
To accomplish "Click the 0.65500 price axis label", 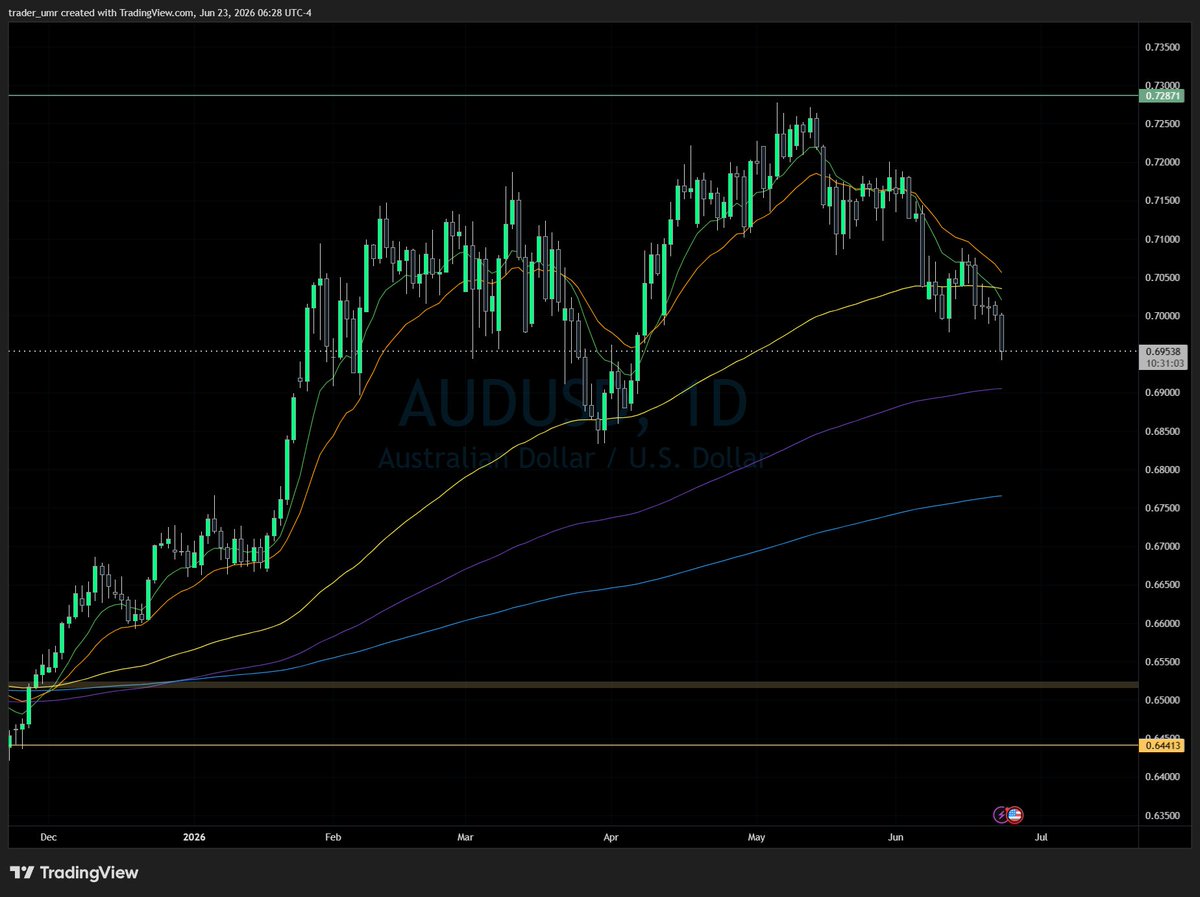I will click(1162, 662).
